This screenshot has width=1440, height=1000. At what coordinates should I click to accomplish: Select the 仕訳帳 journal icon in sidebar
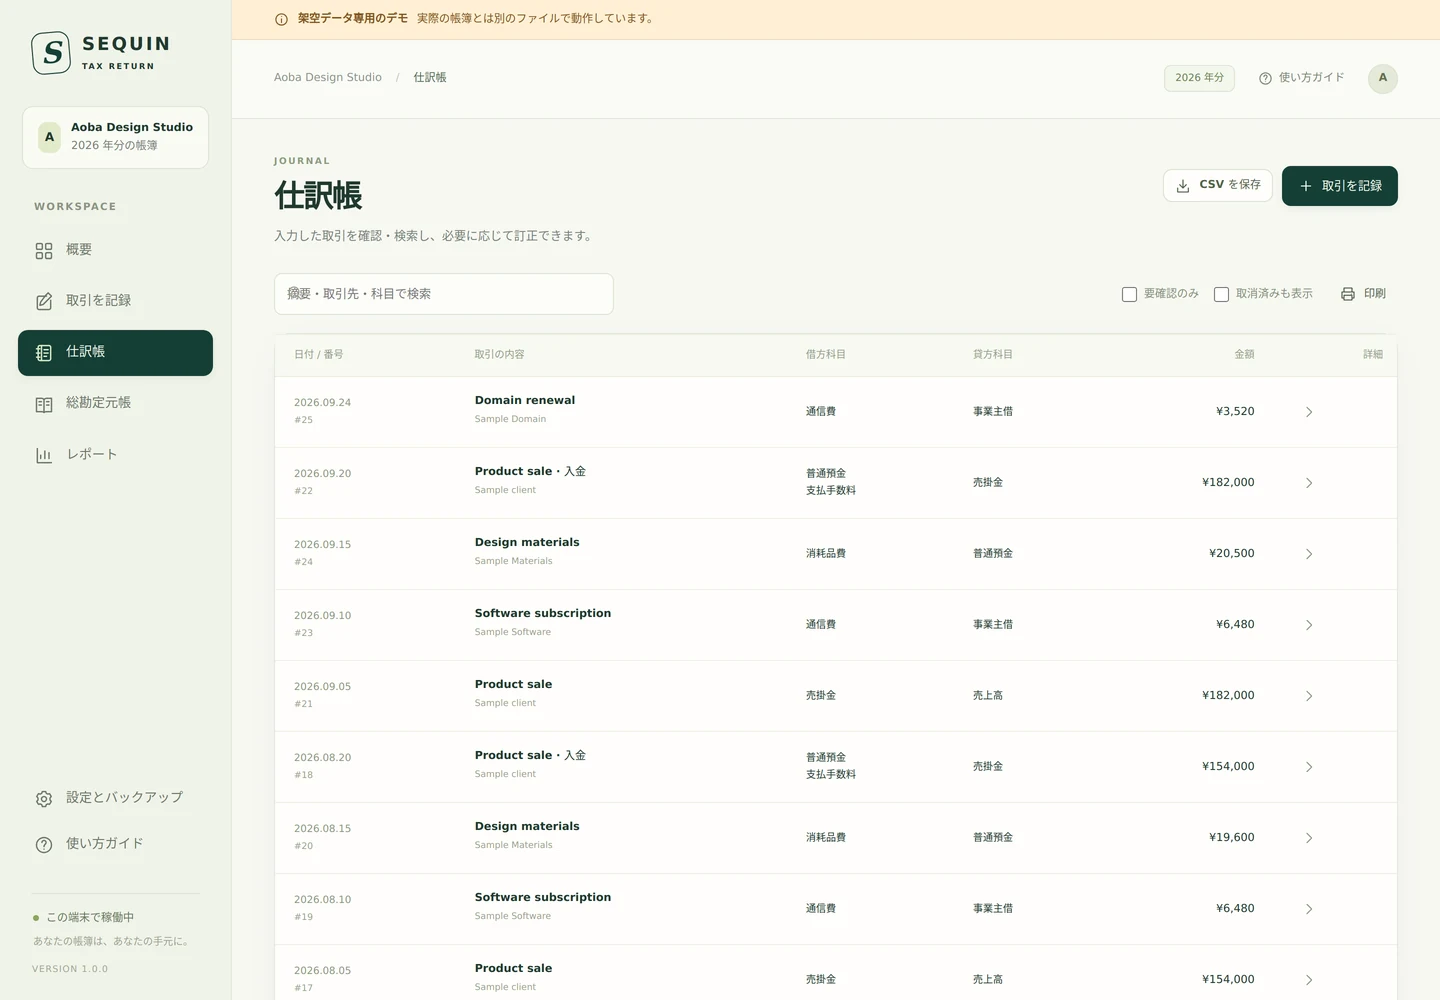(44, 353)
